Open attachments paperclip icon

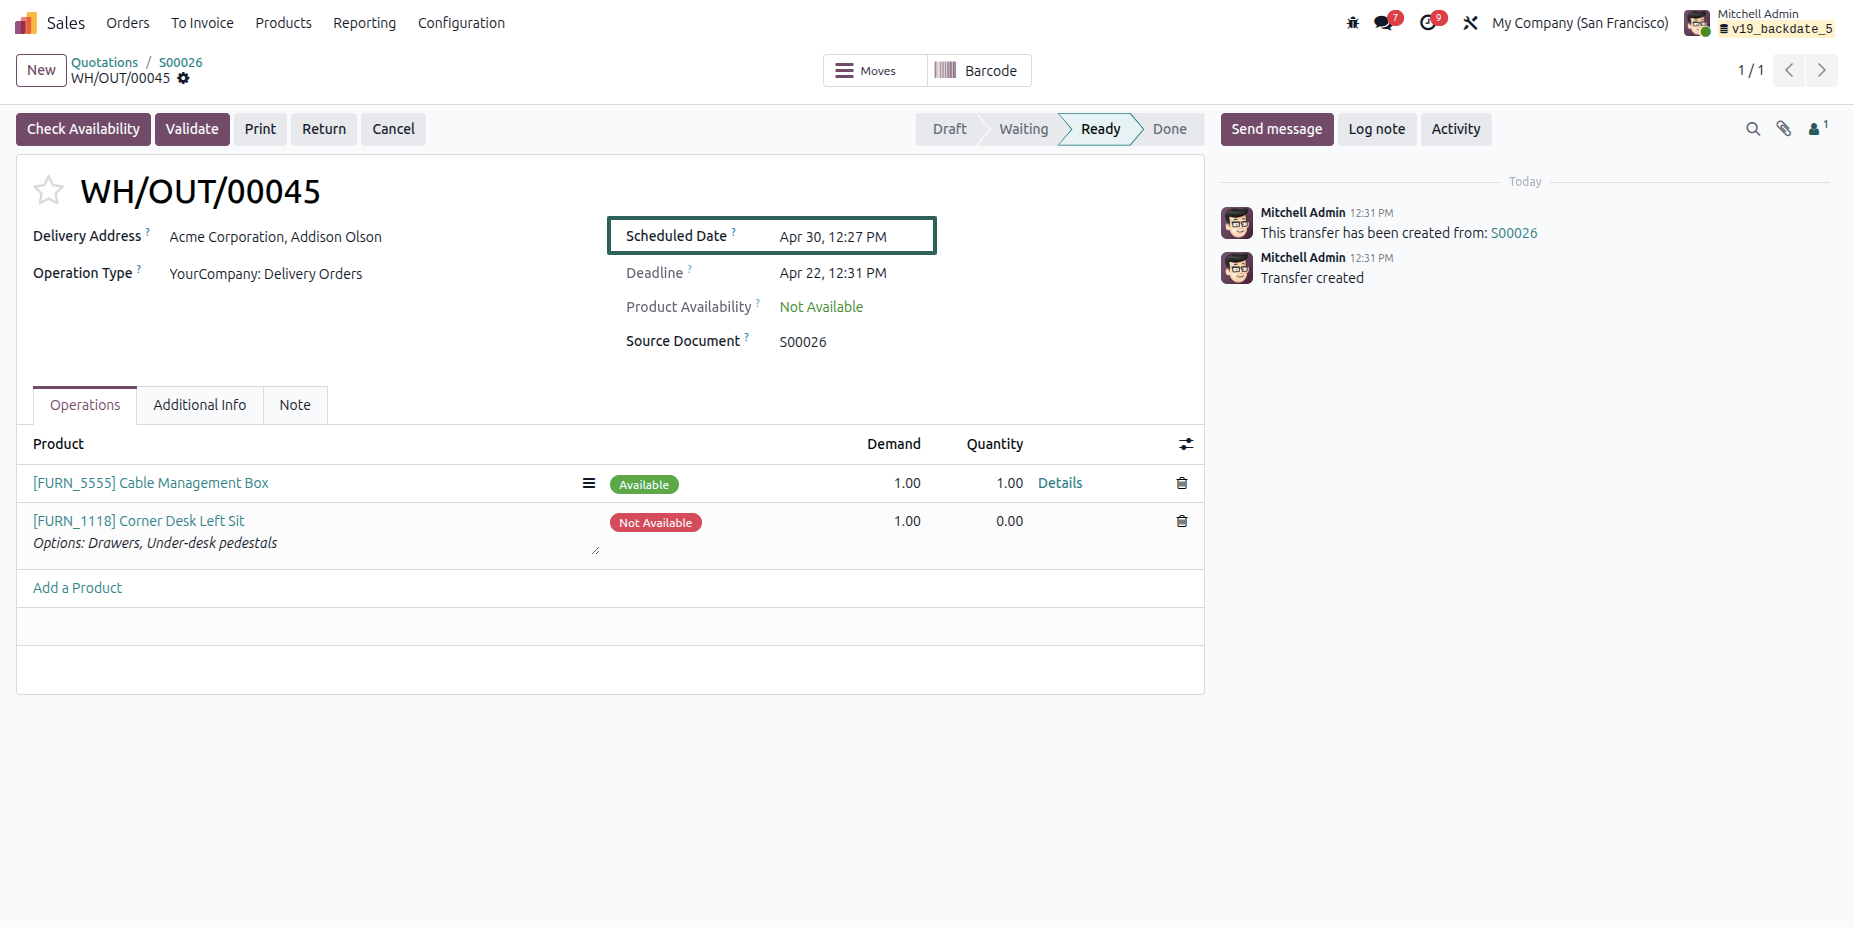1784,129
